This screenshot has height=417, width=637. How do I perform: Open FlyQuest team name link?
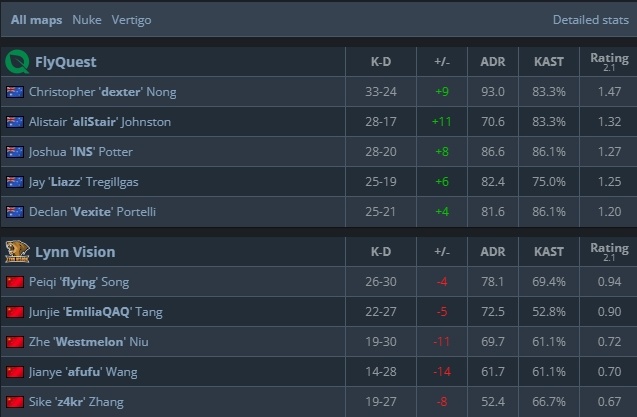click(66, 62)
